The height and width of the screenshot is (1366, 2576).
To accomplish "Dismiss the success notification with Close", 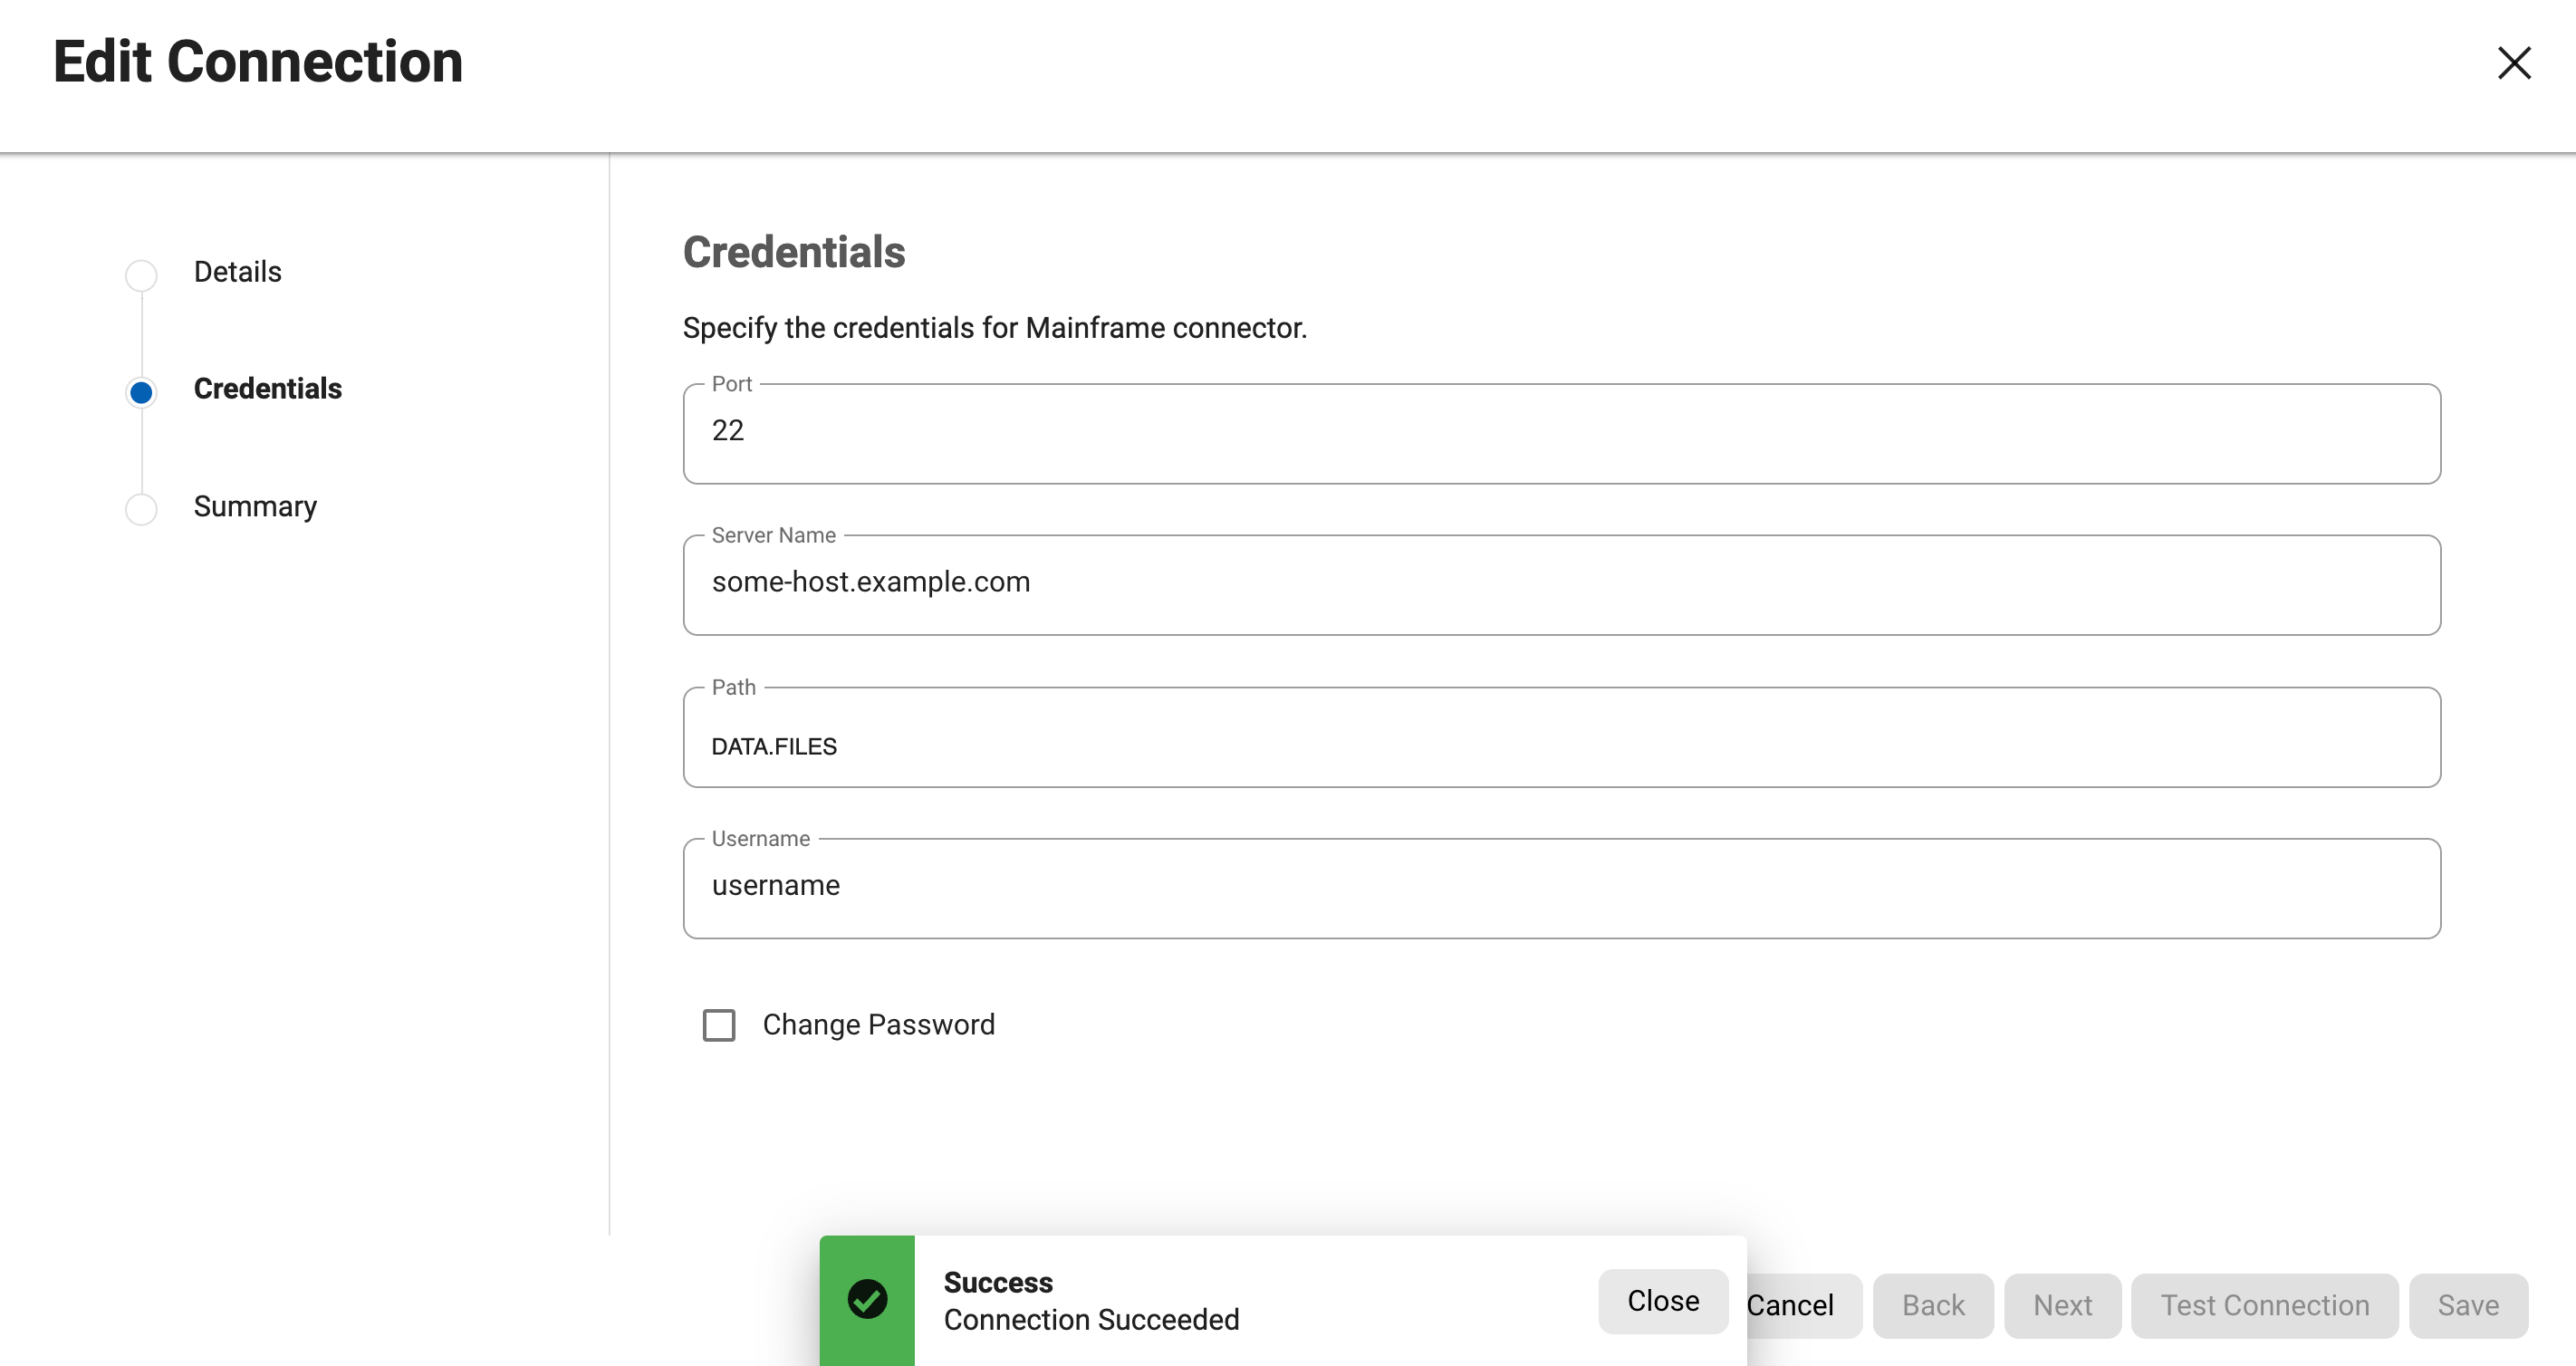I will click(x=1662, y=1301).
